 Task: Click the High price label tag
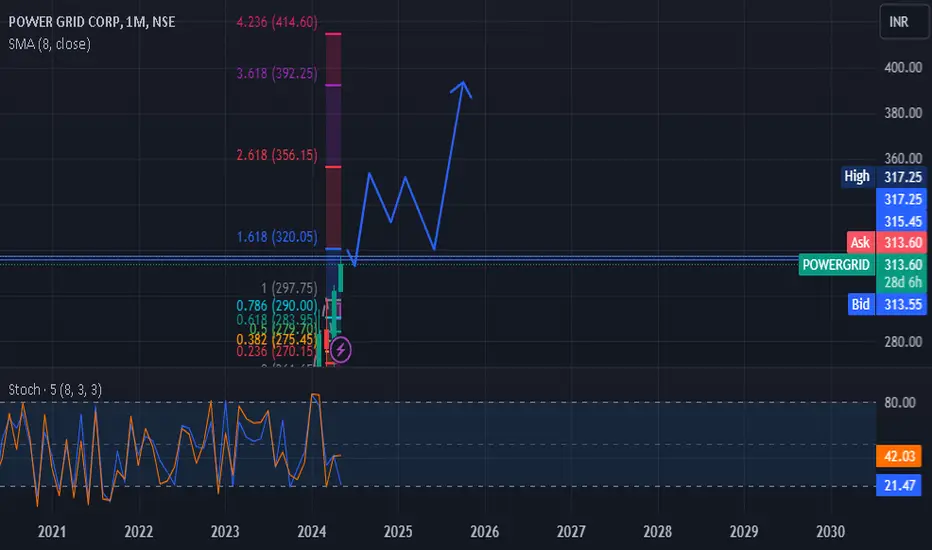(x=857, y=177)
